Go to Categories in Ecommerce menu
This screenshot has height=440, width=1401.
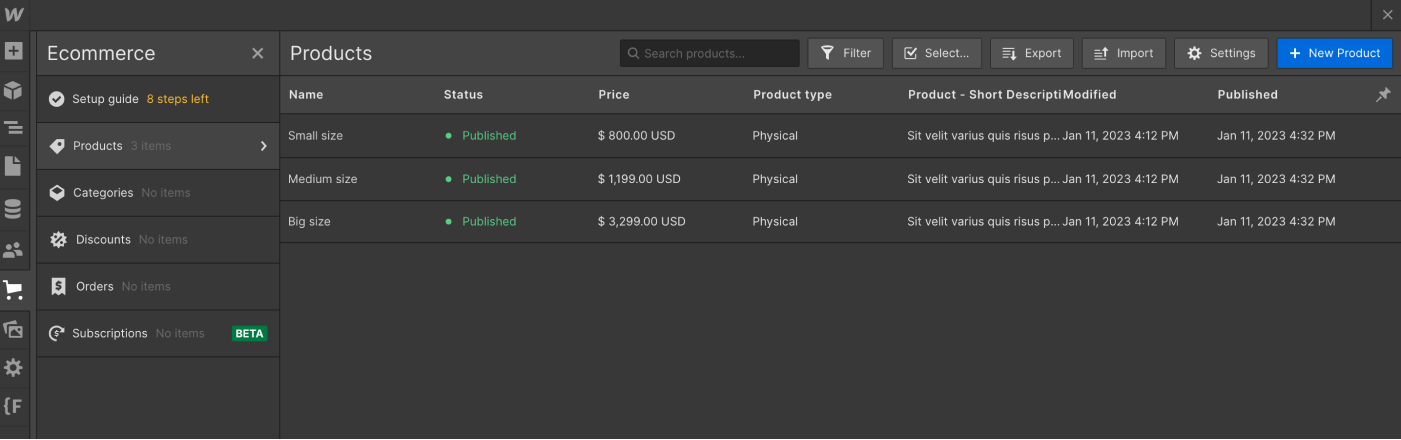tap(102, 193)
